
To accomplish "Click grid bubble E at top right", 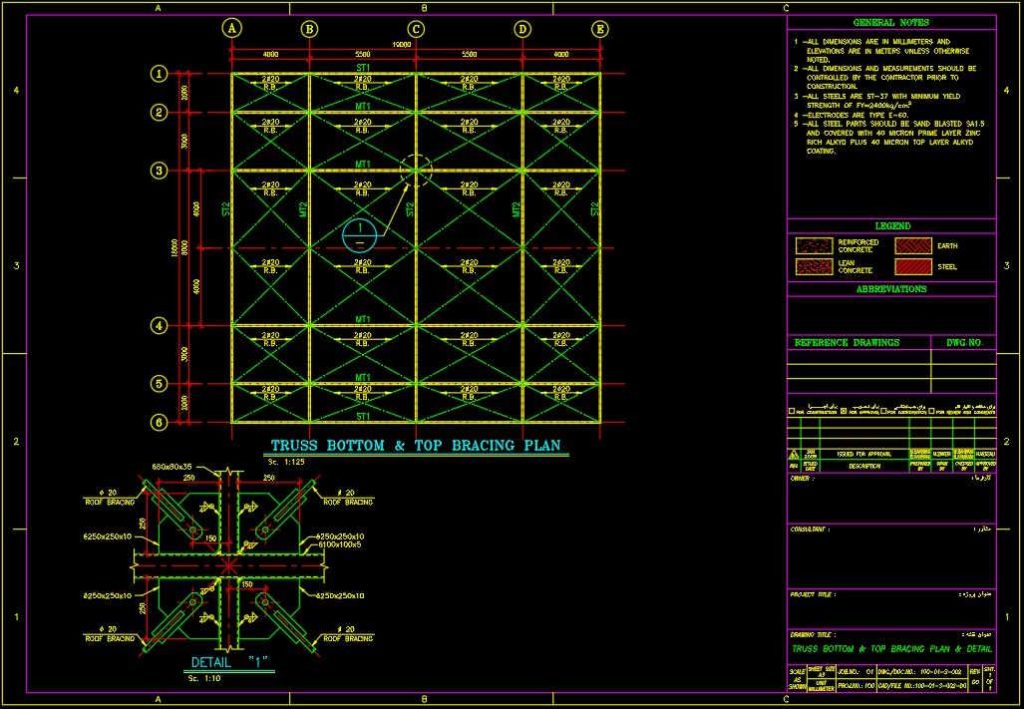I will [x=598, y=29].
